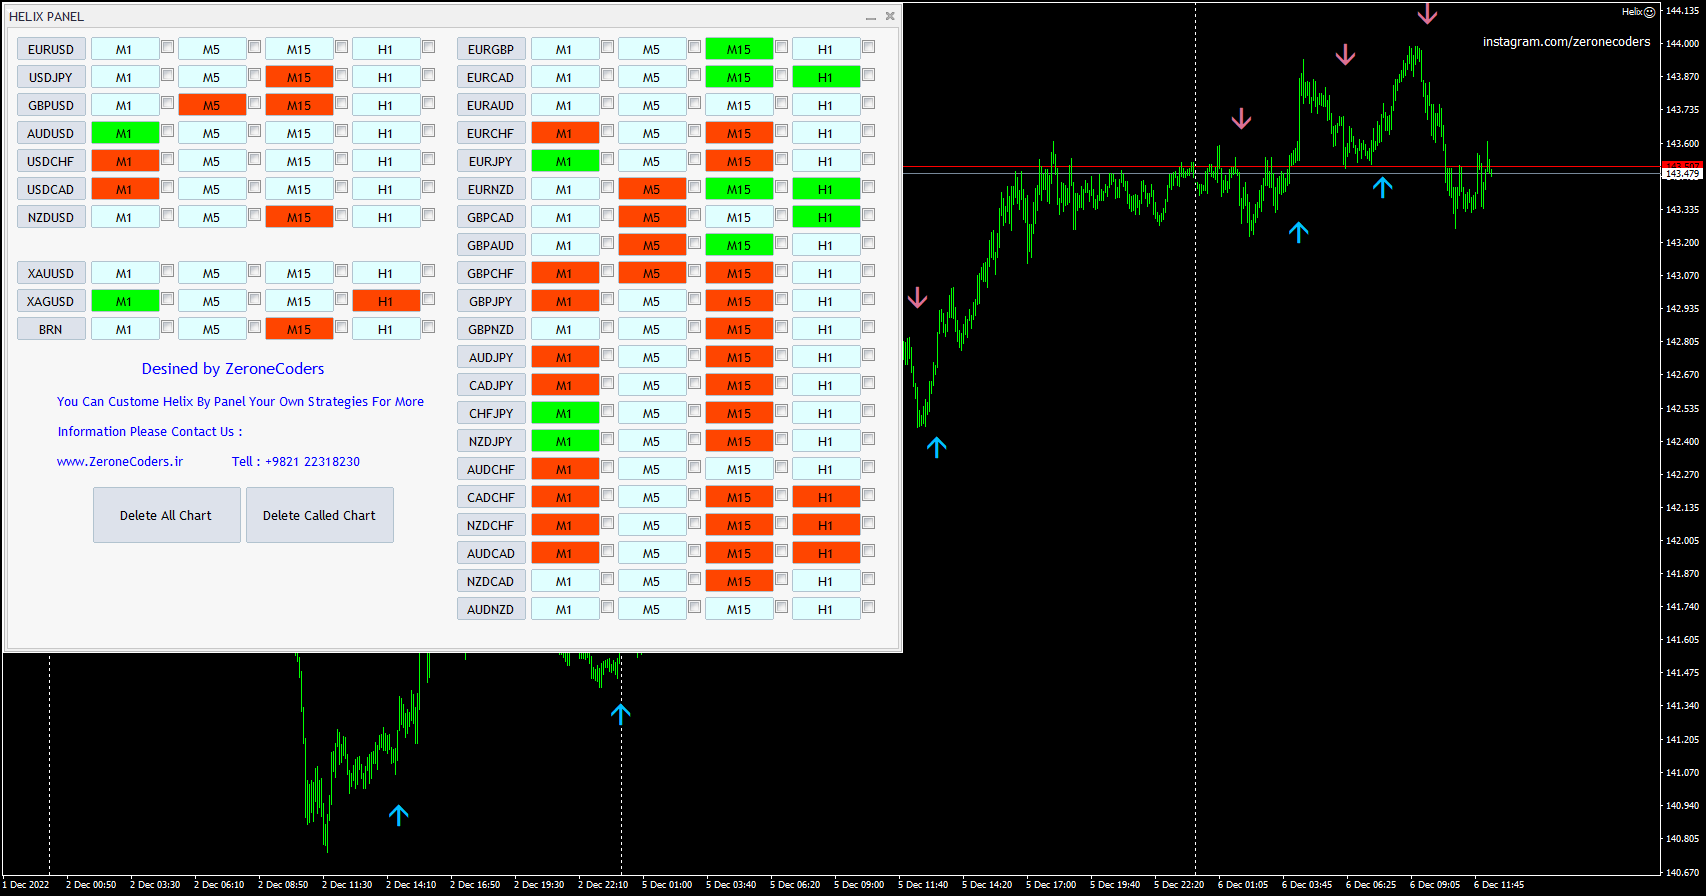This screenshot has width=1706, height=896.
Task: Open the green M1 chart for AUDUSD
Action: click(x=125, y=133)
